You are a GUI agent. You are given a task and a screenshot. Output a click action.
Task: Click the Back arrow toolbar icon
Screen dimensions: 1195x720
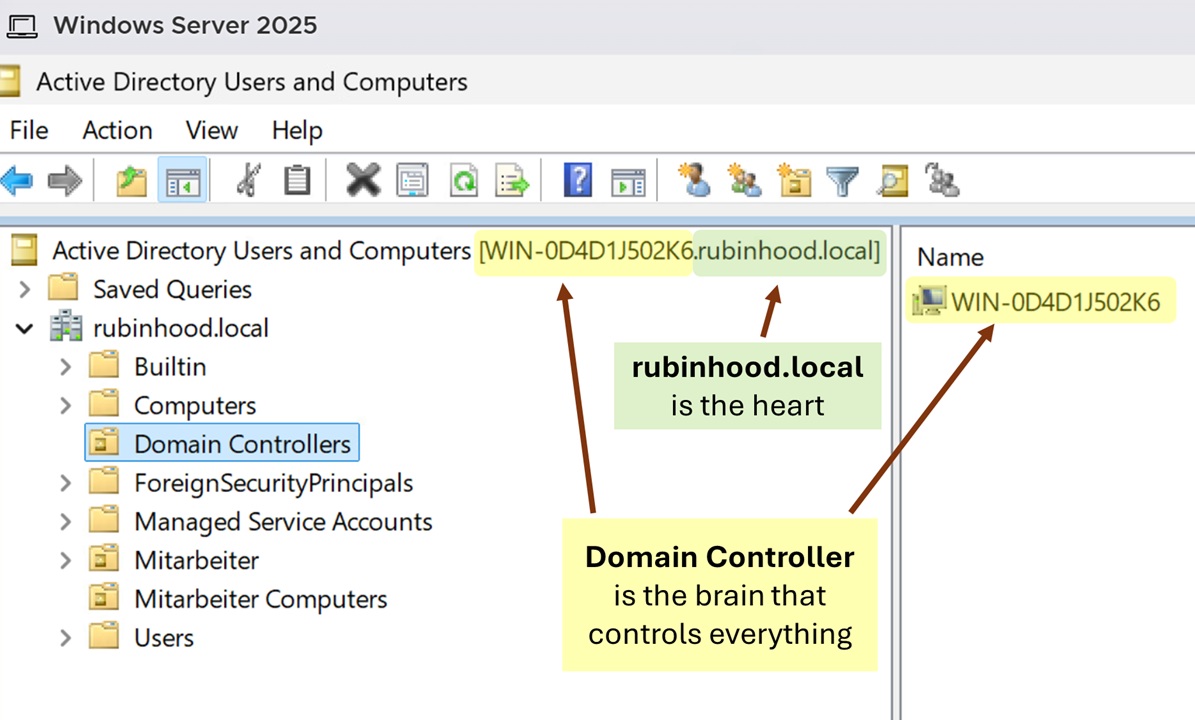17,181
